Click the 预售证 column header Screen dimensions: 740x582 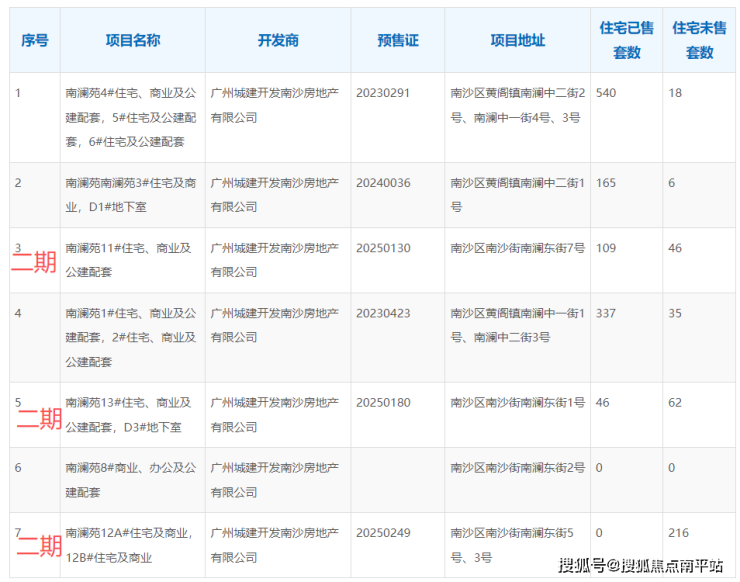(x=397, y=41)
